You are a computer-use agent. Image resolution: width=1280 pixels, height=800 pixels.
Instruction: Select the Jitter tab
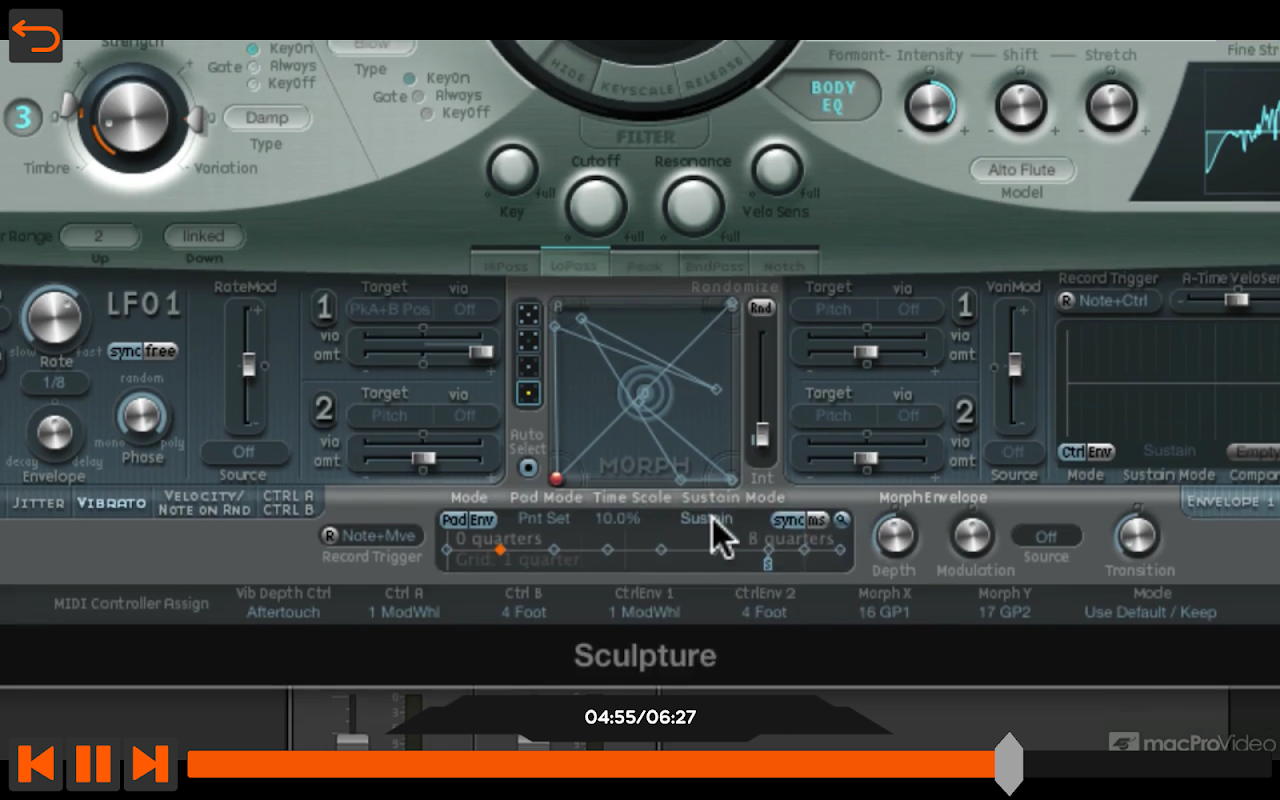(39, 503)
